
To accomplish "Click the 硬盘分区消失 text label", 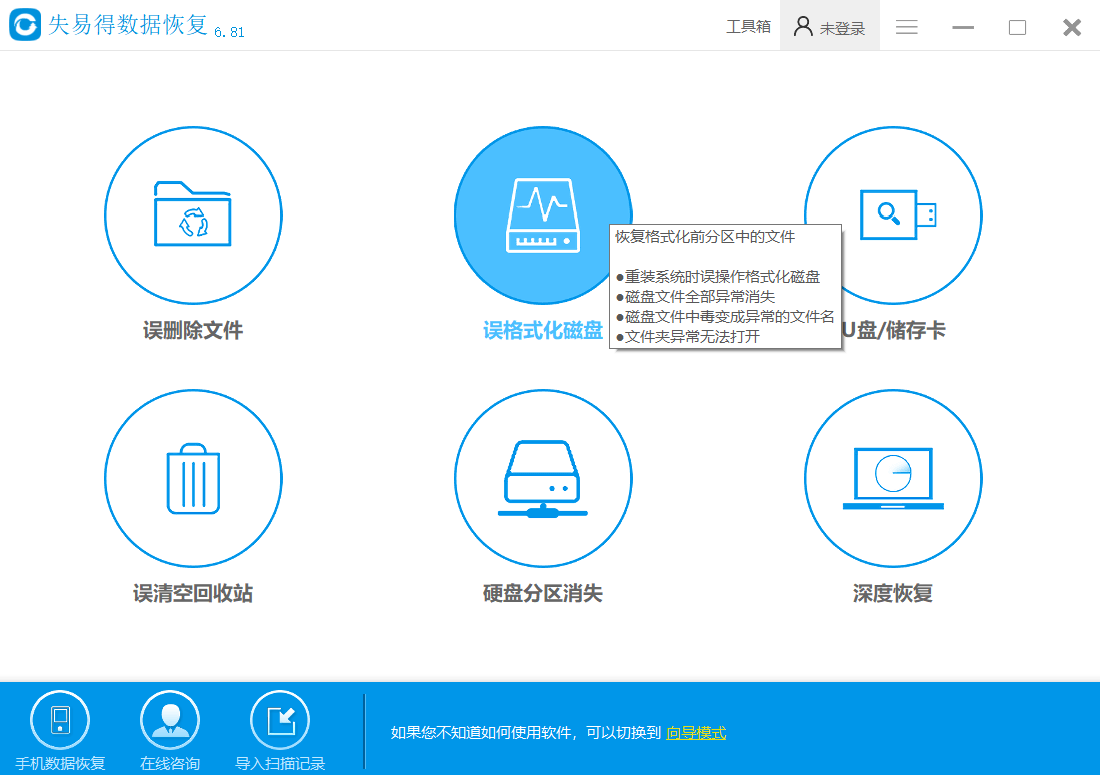I will [543, 593].
